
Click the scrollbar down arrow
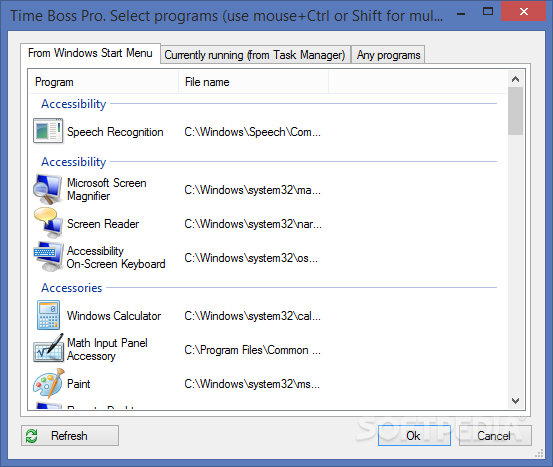tap(515, 401)
